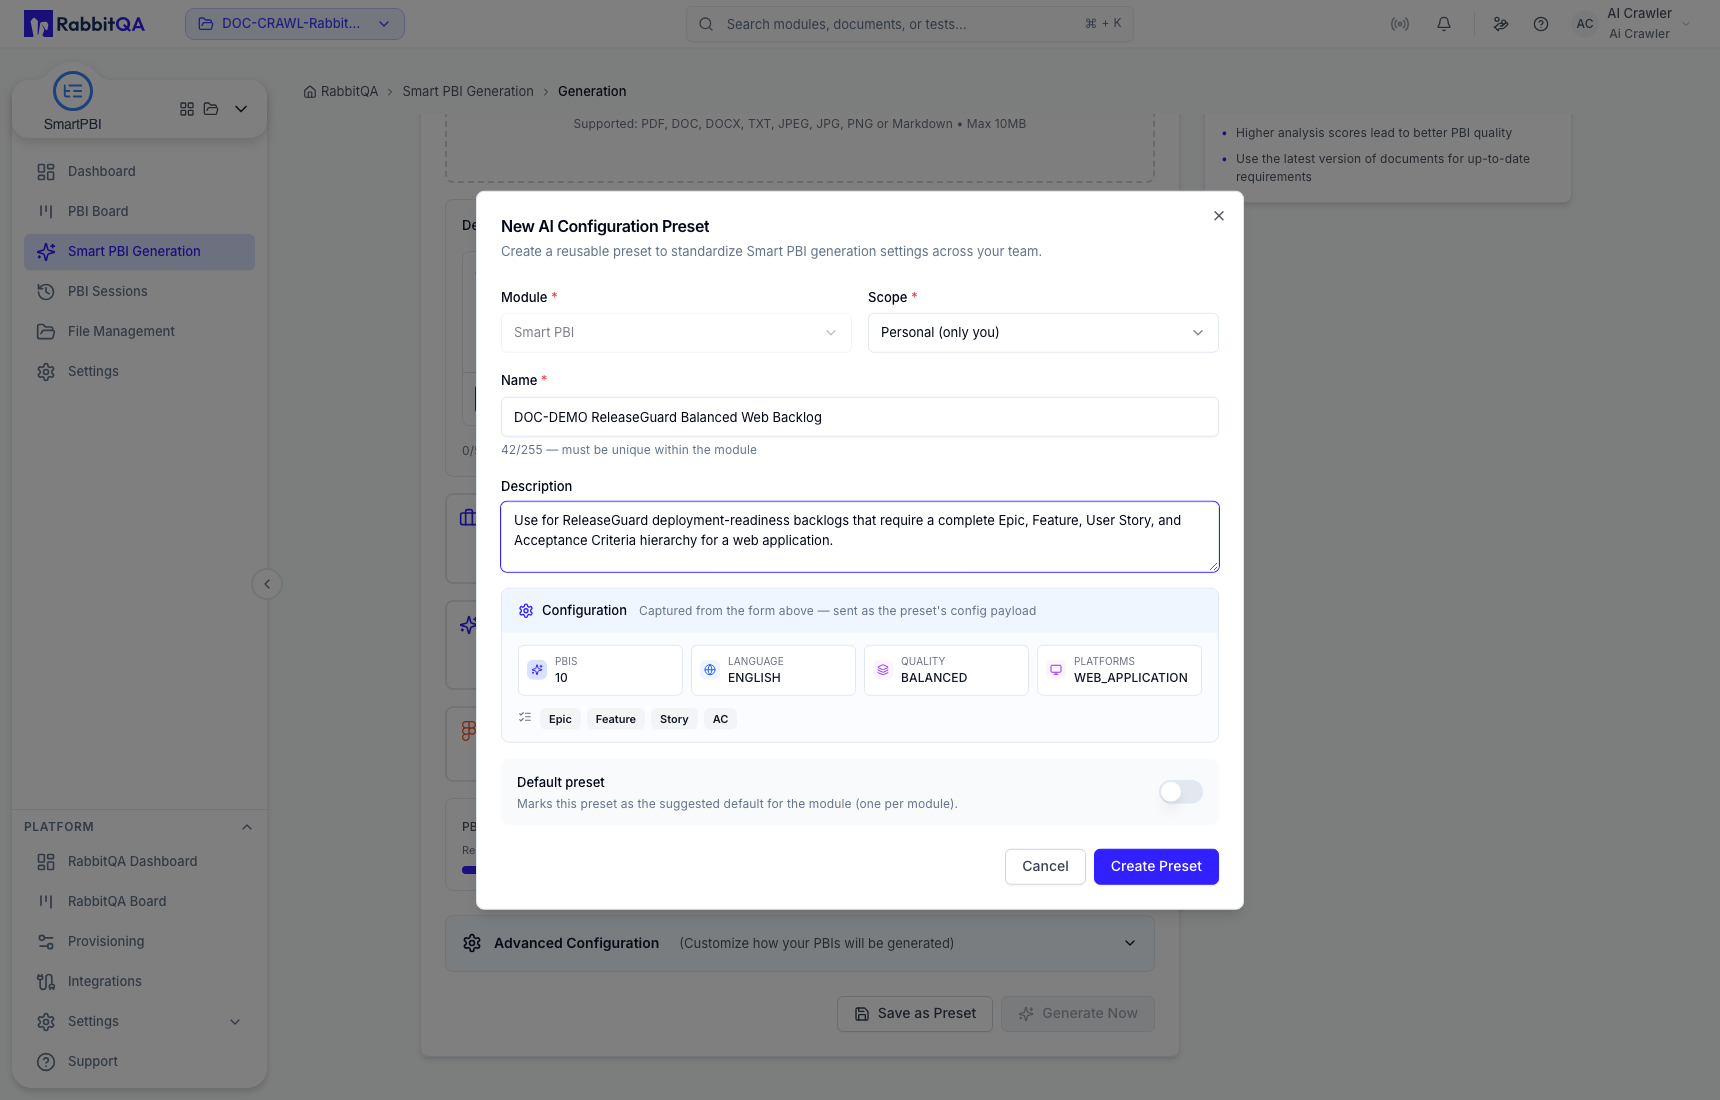Open RabbitQA Board
The image size is (1720, 1100).
(139, 902)
